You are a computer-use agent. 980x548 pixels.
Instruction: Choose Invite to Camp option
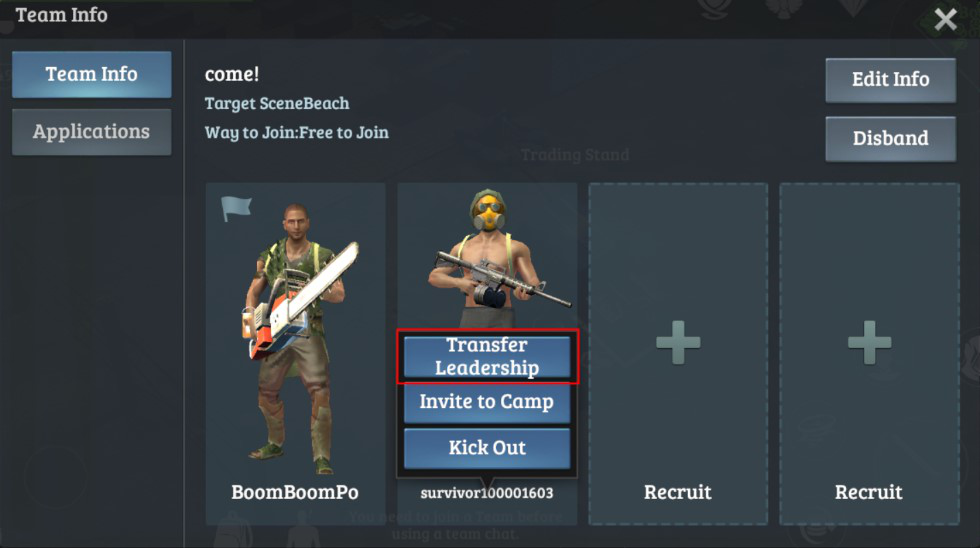487,402
